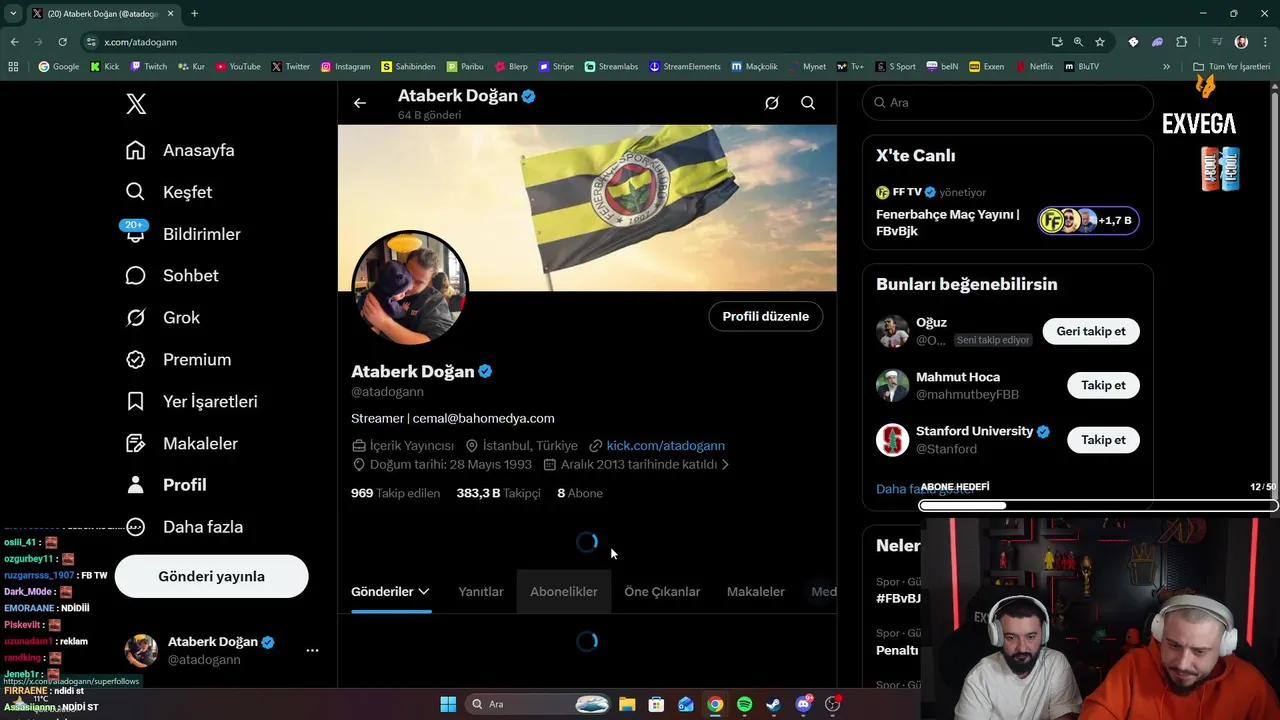Switch to the Yanıtlar tab
1280x720 pixels.
(x=481, y=592)
